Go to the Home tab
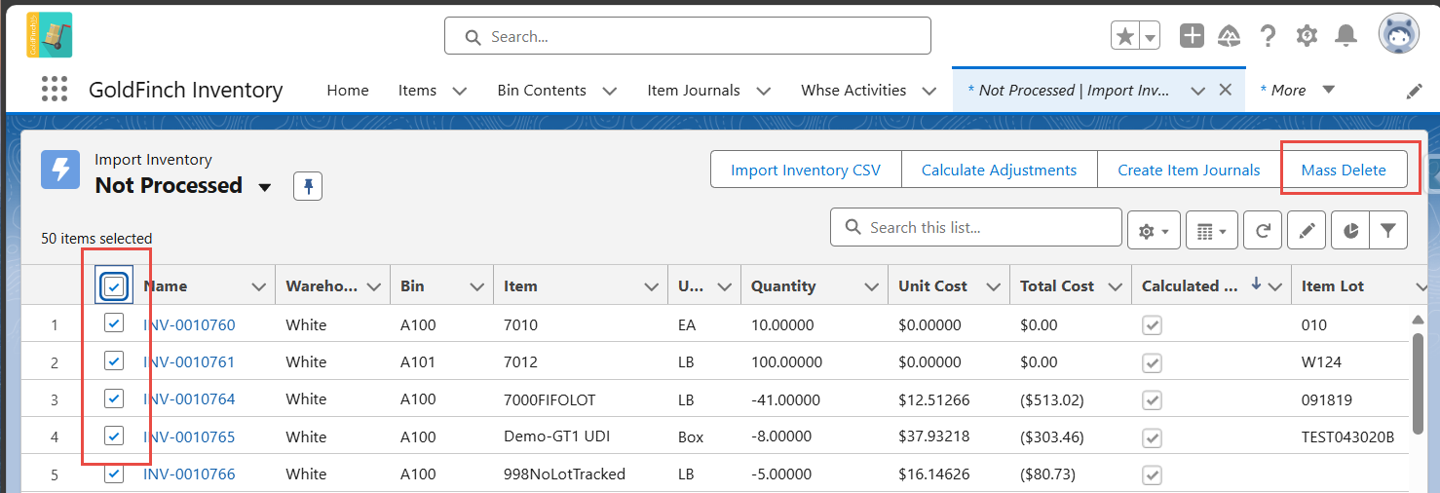Image resolution: width=1440 pixels, height=493 pixels. pyautogui.click(x=348, y=90)
